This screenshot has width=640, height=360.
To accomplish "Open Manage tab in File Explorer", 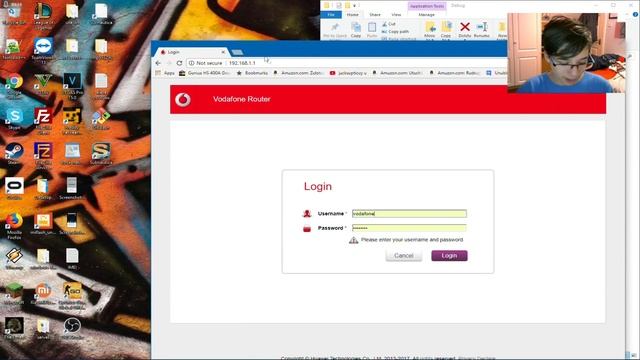I will point(427,15).
